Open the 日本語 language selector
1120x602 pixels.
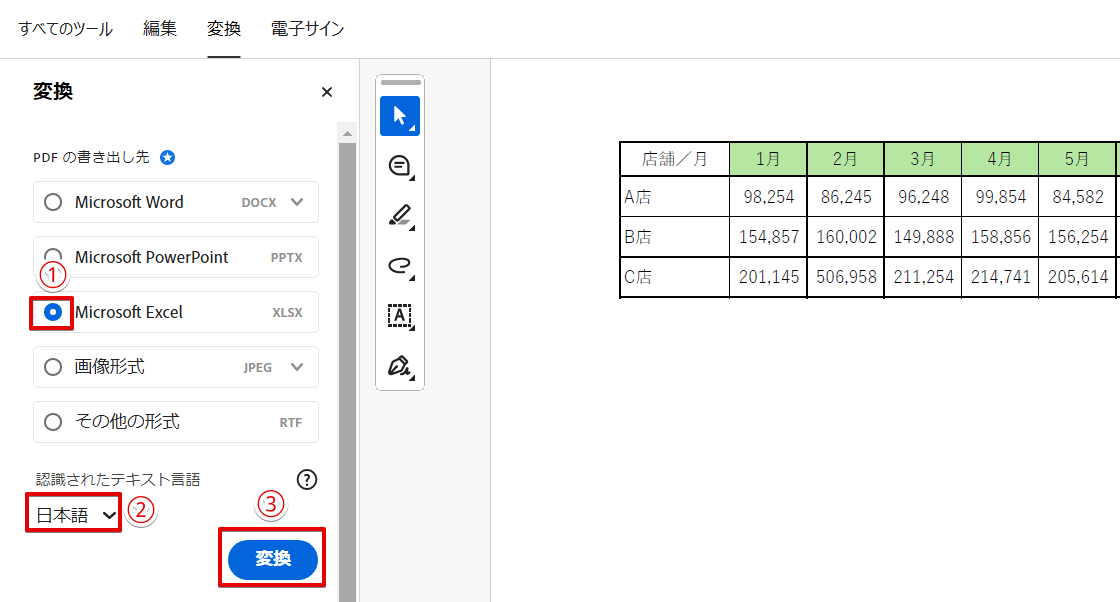pyautogui.click(x=72, y=512)
